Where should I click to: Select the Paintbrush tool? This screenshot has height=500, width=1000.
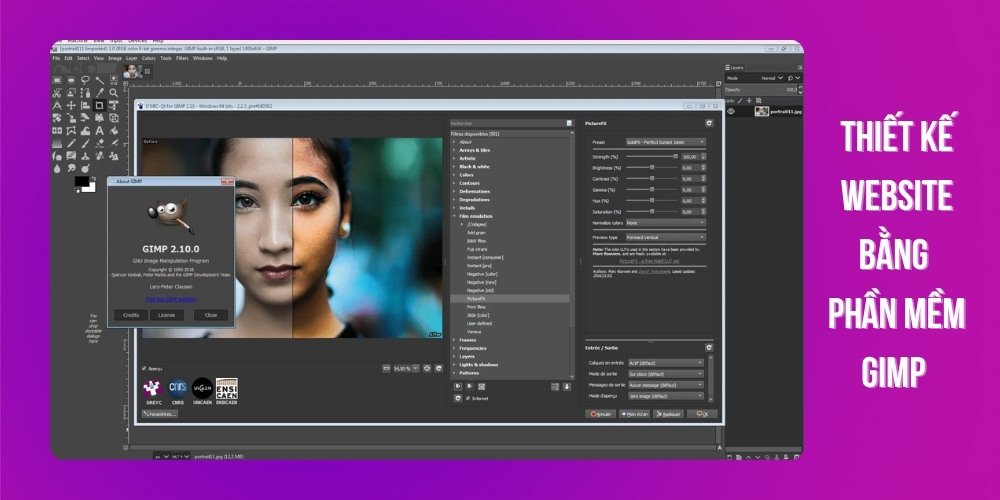pyautogui.click(x=85, y=143)
